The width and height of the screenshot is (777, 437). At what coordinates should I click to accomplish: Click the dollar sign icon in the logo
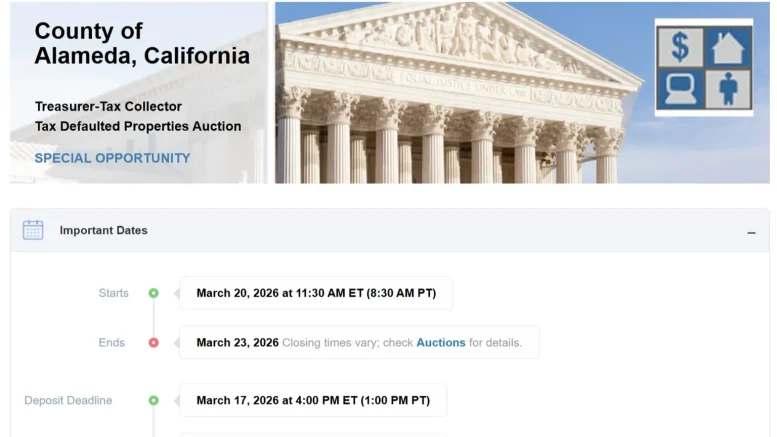(x=681, y=47)
